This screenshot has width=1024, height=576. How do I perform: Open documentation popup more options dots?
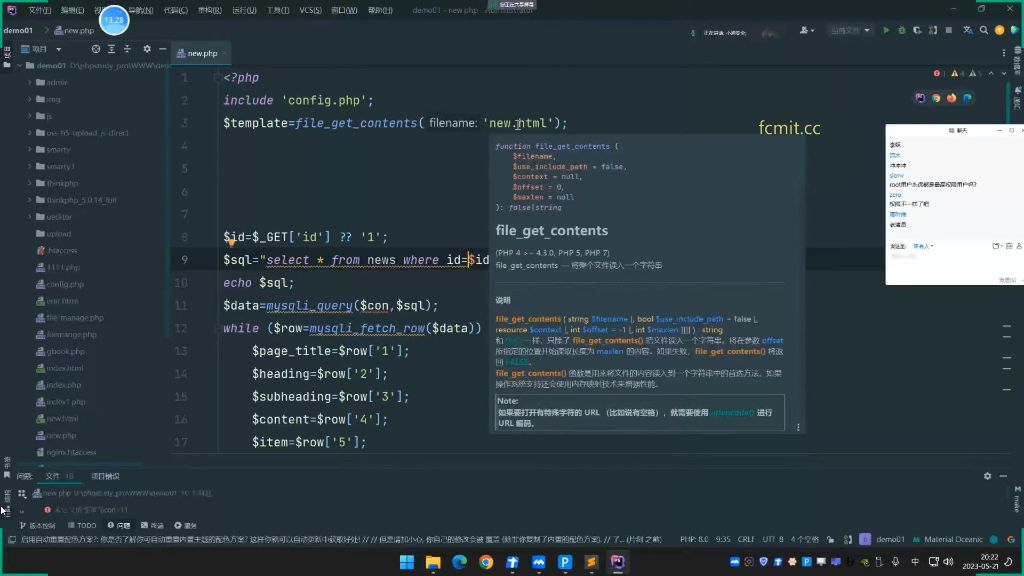click(x=798, y=427)
